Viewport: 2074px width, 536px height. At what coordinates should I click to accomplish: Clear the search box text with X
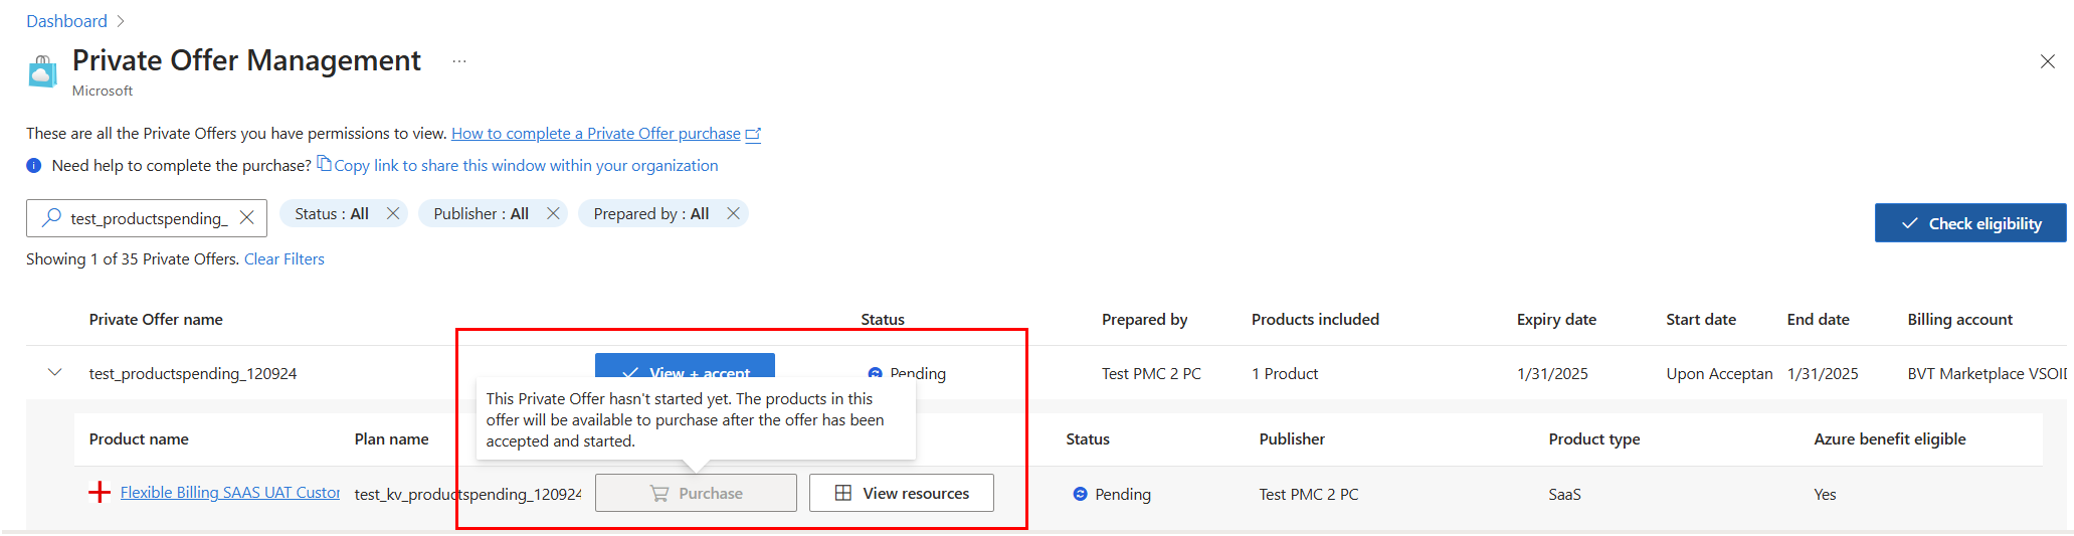coord(247,217)
